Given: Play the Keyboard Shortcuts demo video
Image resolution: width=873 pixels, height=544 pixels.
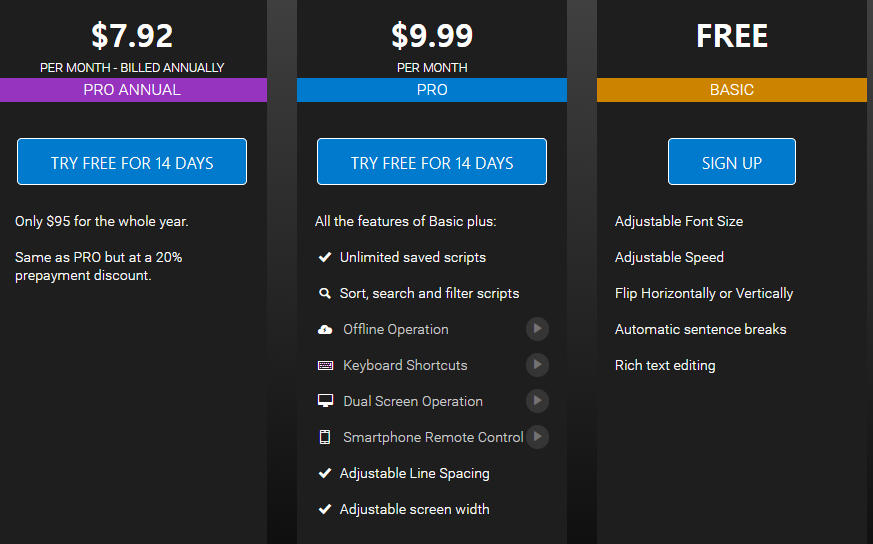Looking at the screenshot, I should (x=537, y=365).
